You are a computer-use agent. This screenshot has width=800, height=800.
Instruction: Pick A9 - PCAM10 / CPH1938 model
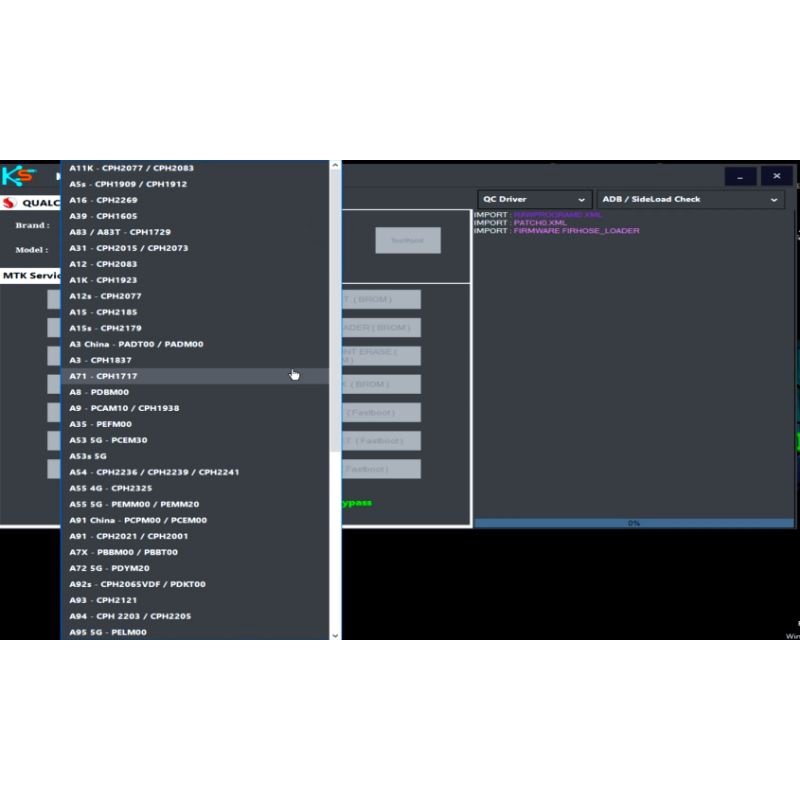click(x=195, y=408)
